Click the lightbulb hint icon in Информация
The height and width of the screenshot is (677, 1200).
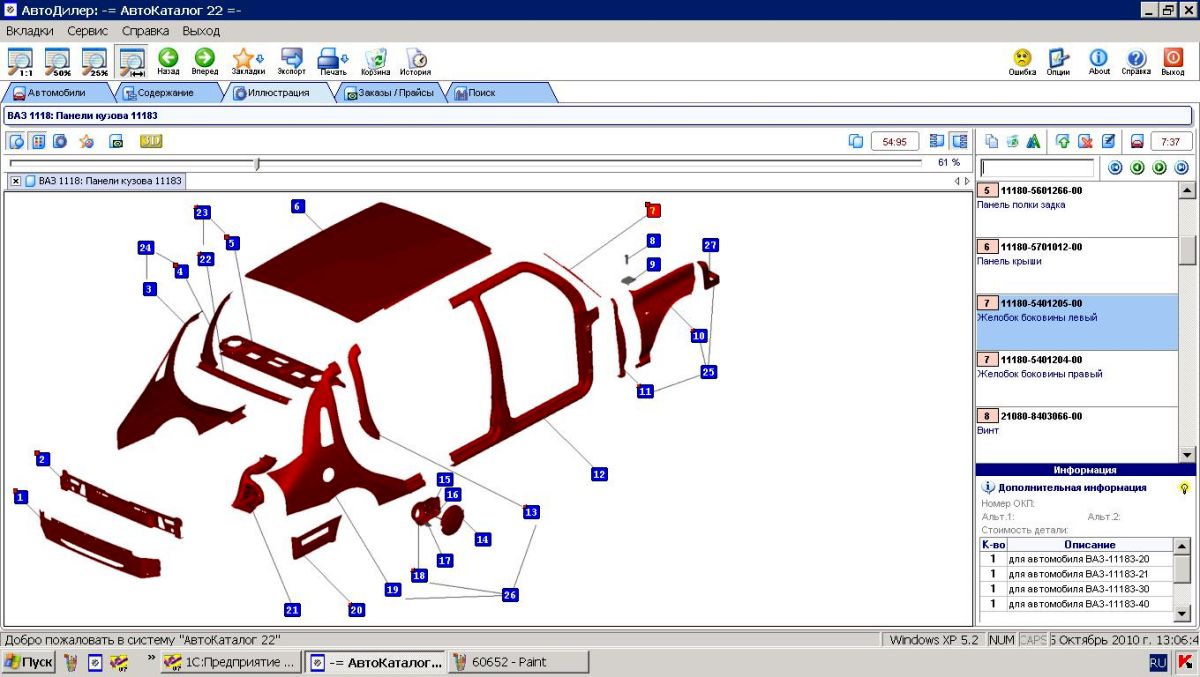(1184, 488)
